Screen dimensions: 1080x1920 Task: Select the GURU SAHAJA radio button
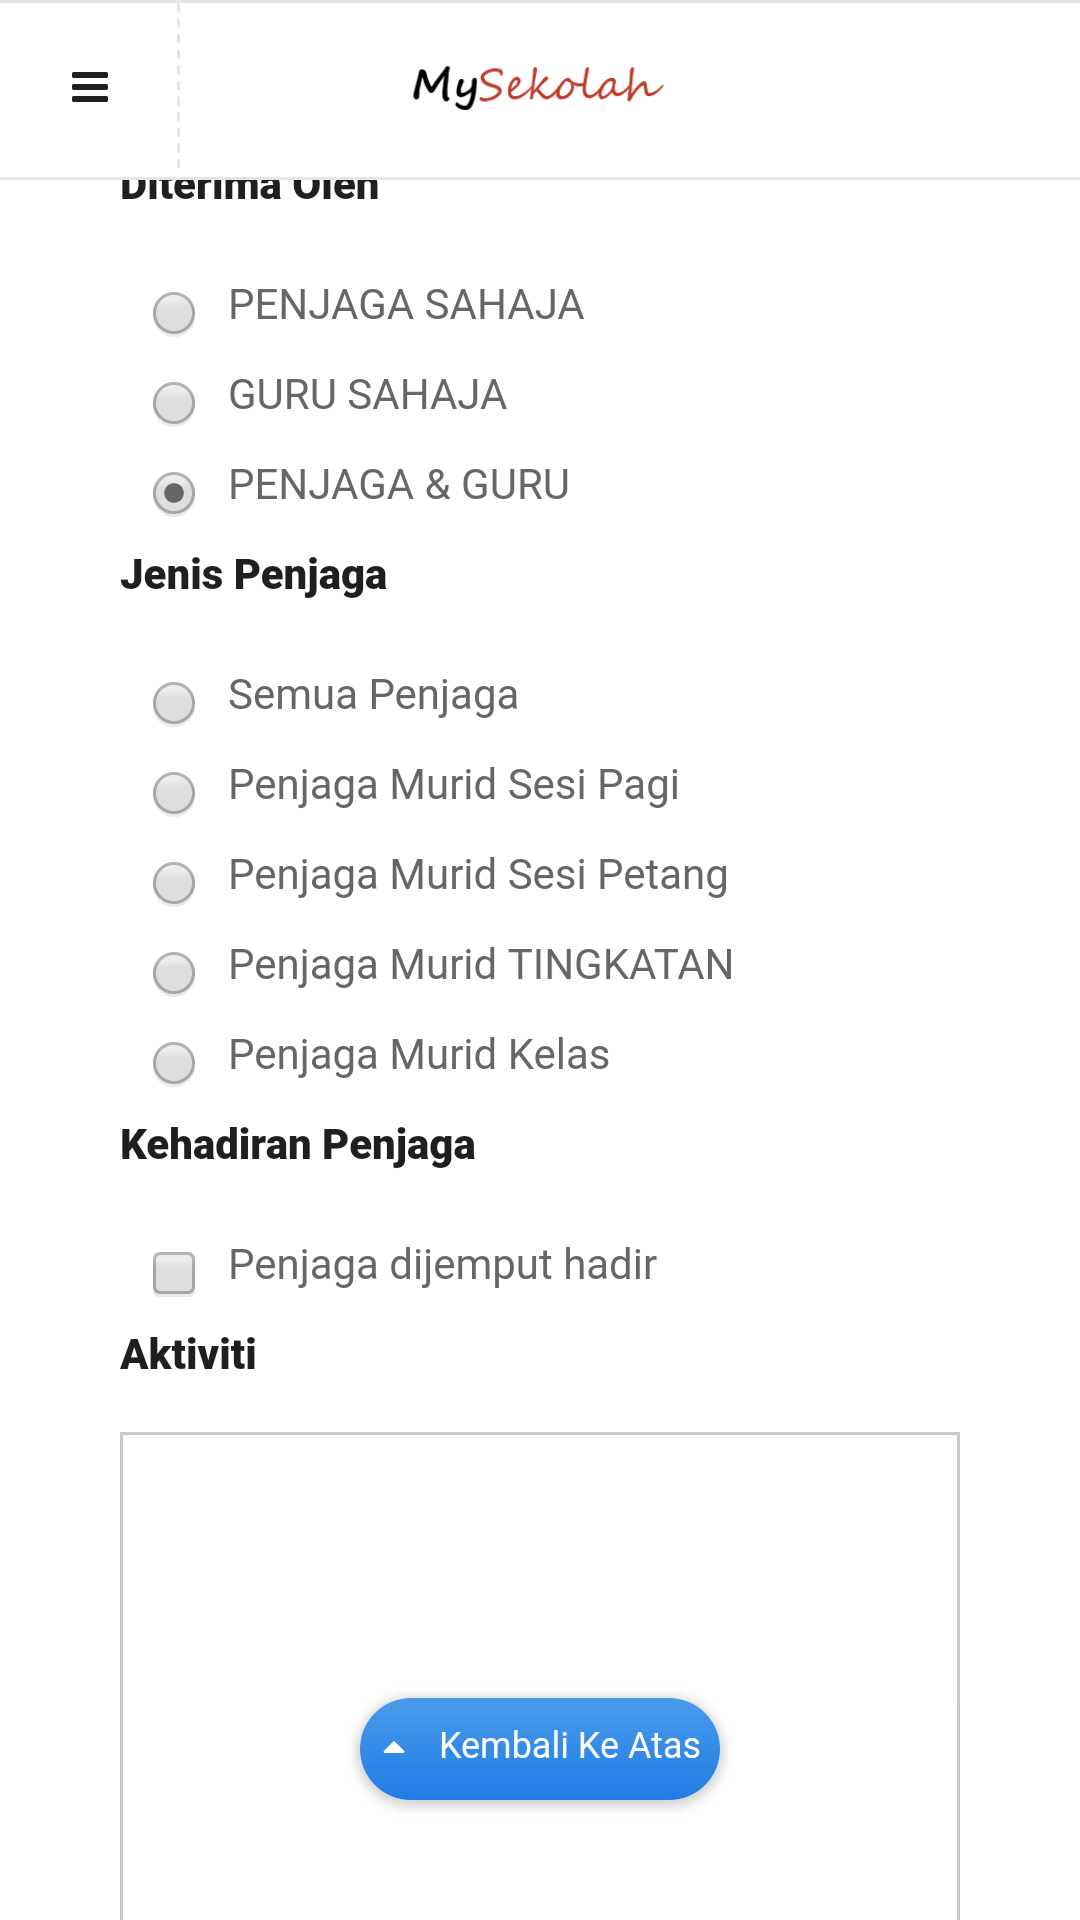[174, 403]
